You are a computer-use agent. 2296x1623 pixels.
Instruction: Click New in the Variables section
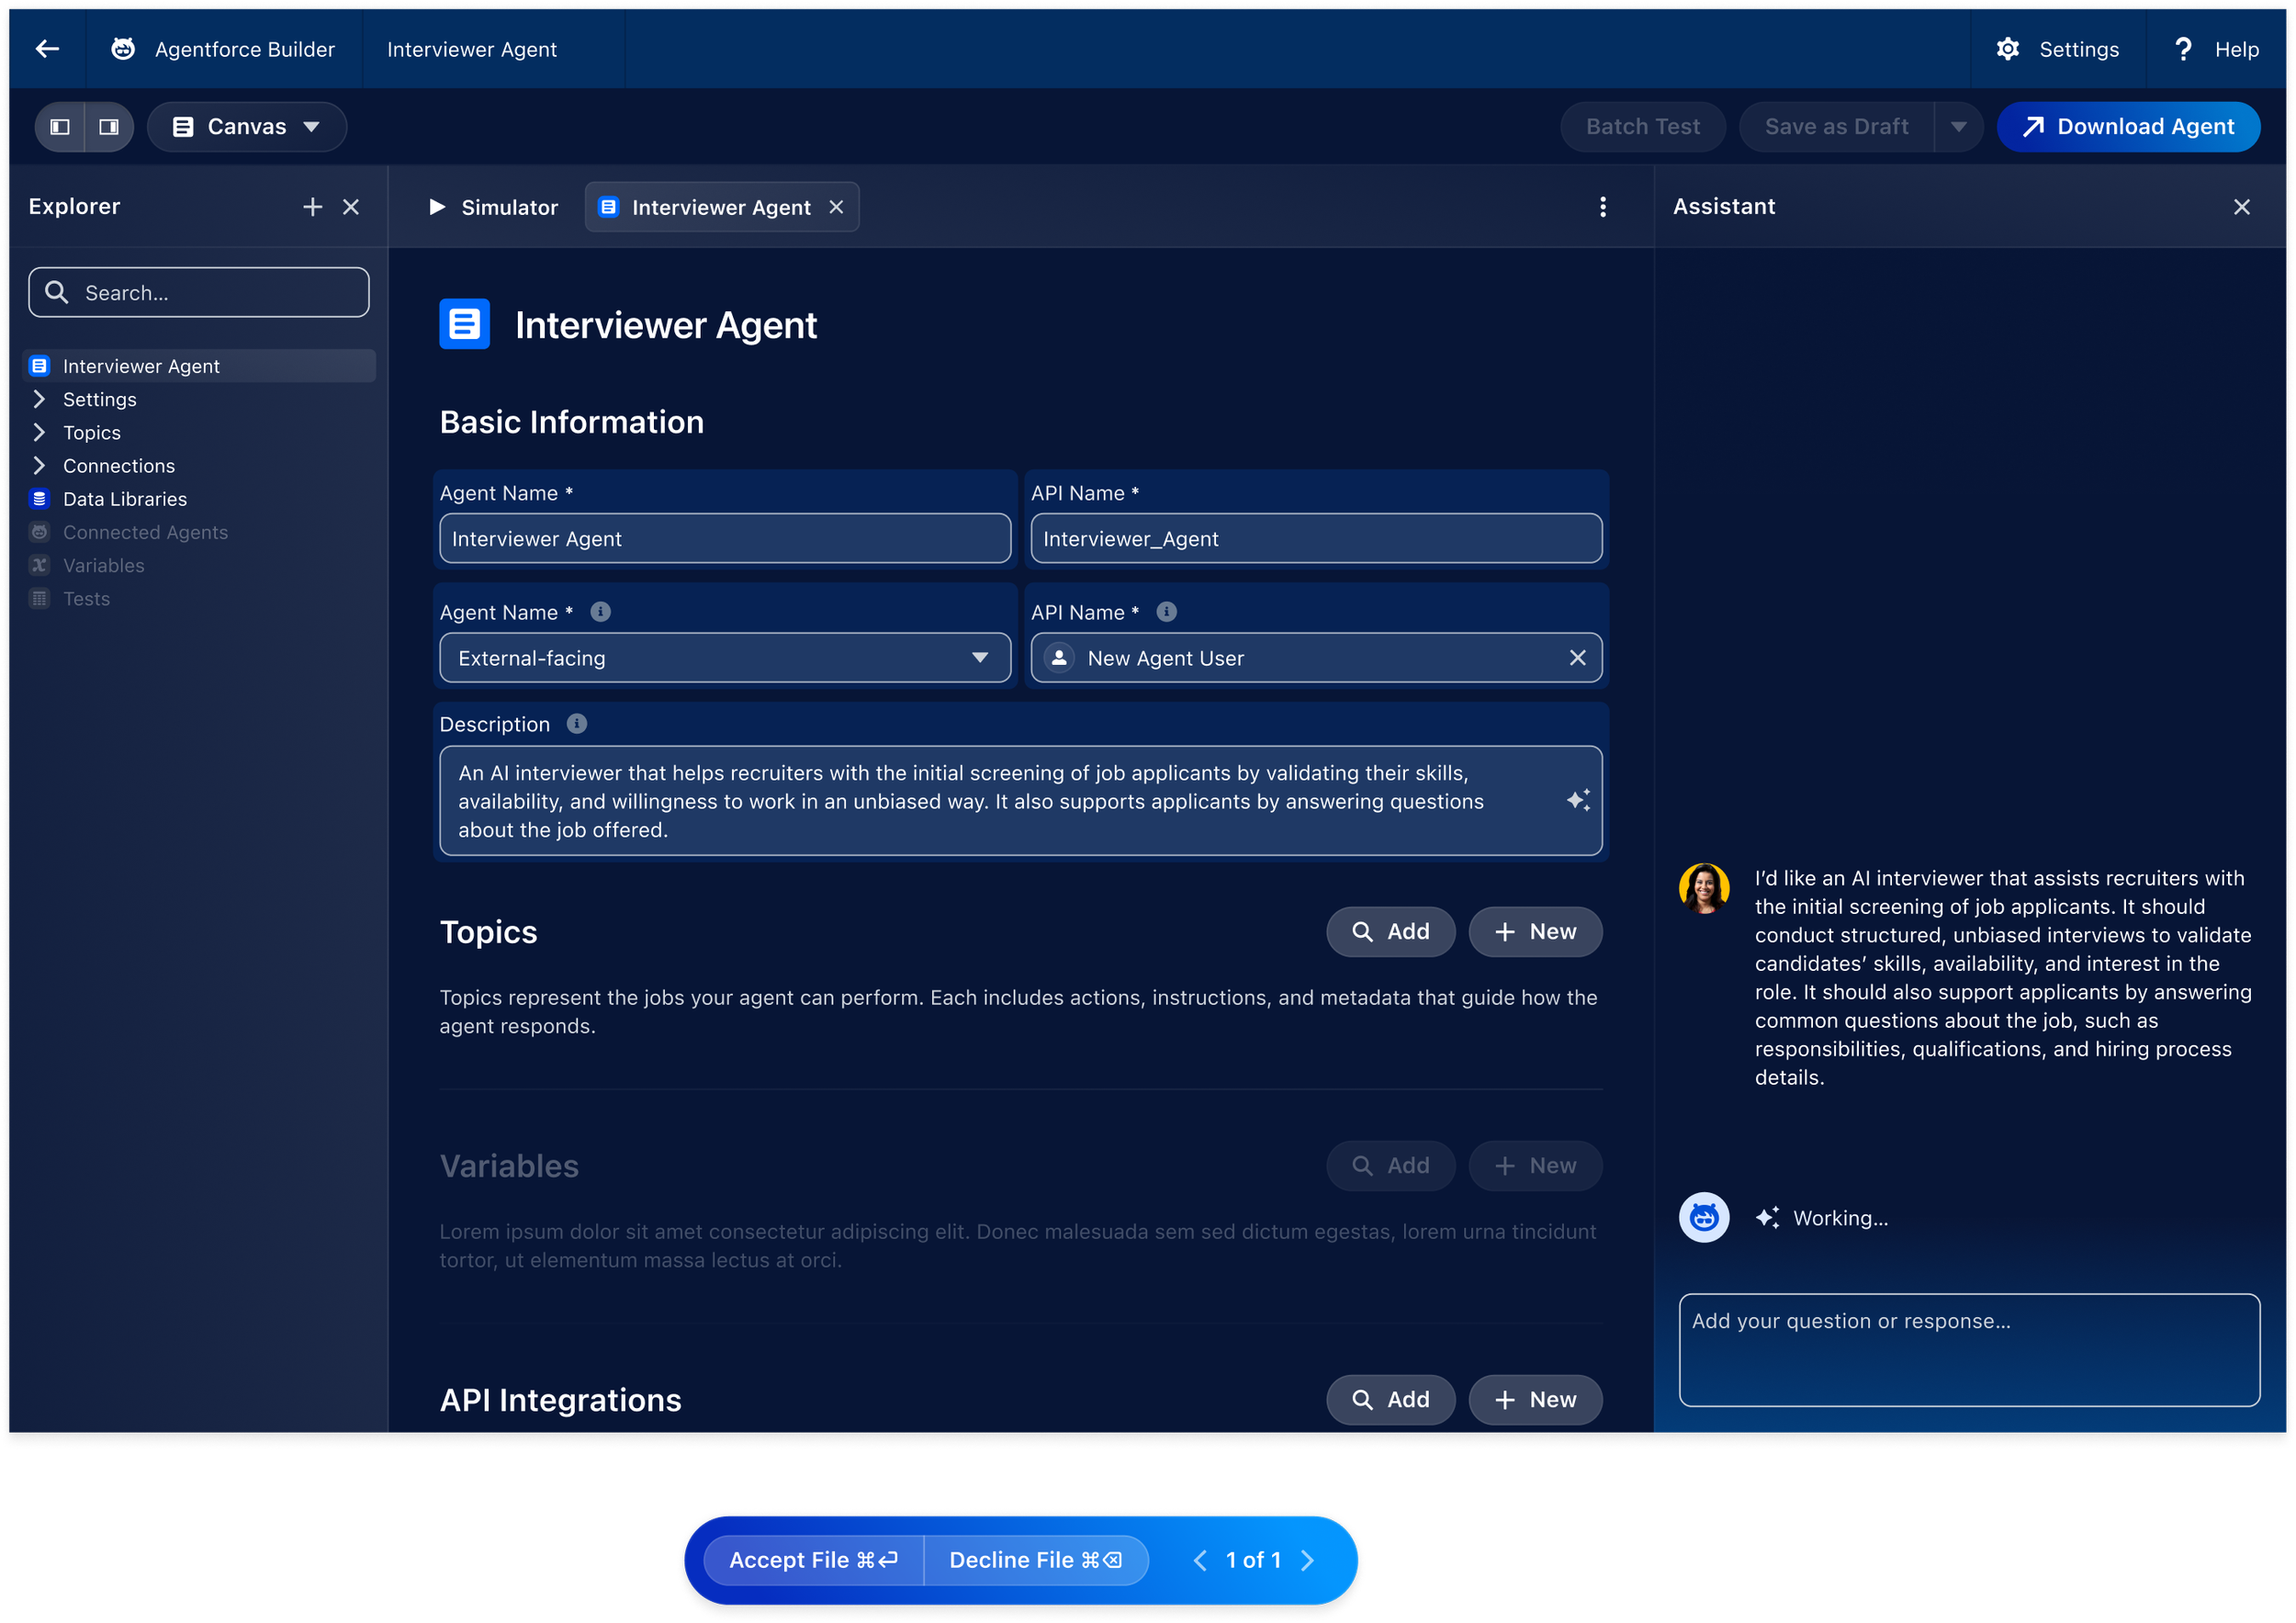coord(1535,1166)
